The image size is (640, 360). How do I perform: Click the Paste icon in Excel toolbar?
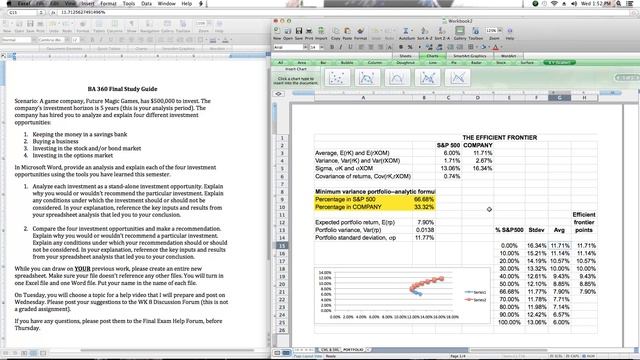point(347,31)
